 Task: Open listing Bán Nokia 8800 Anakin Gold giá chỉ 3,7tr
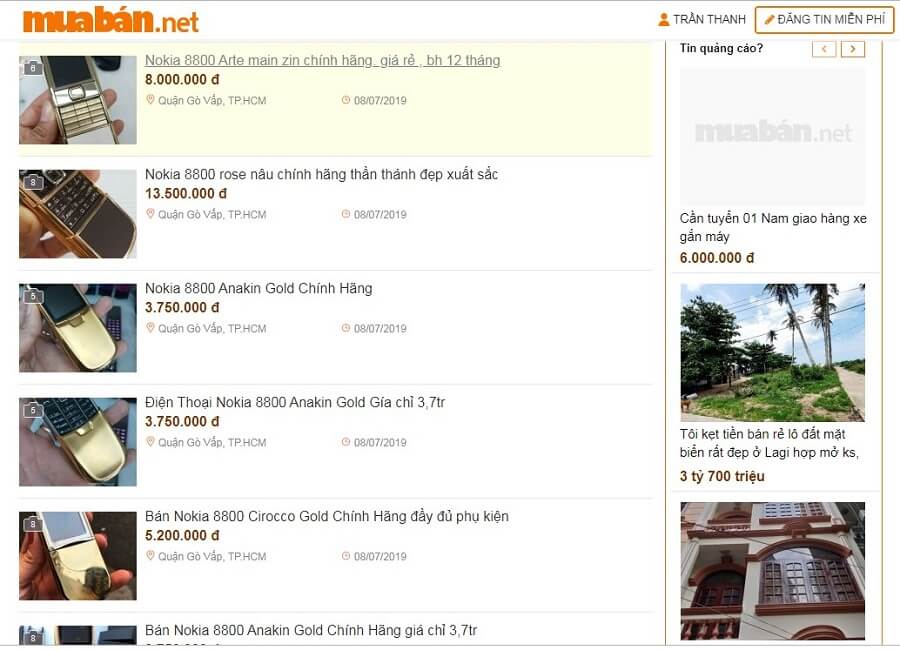click(311, 630)
